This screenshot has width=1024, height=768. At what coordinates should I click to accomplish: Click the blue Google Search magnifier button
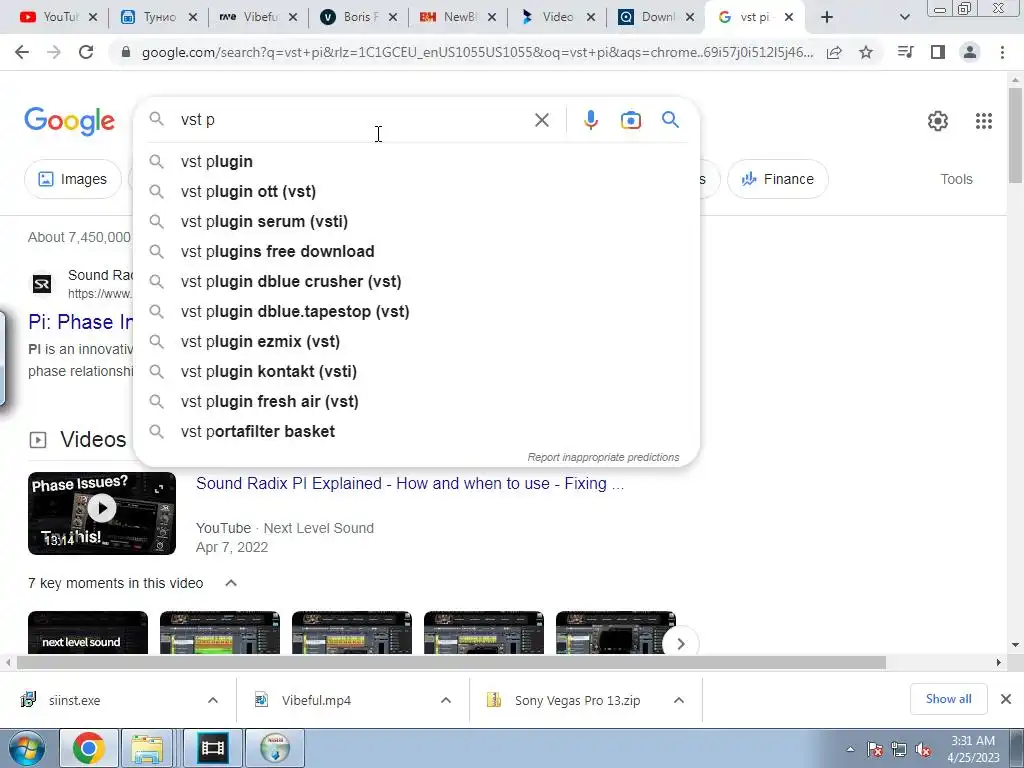click(x=670, y=120)
